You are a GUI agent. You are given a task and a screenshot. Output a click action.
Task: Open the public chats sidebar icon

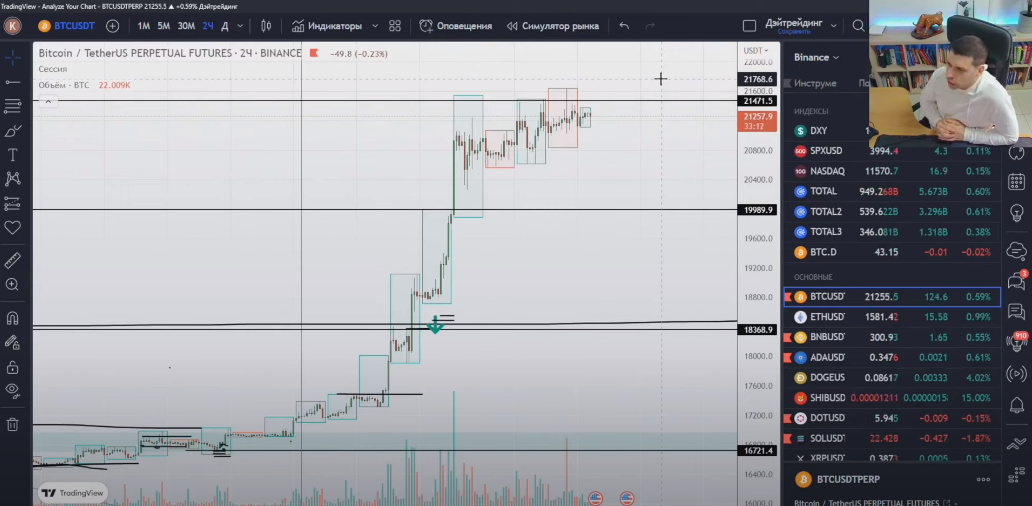(1016, 249)
